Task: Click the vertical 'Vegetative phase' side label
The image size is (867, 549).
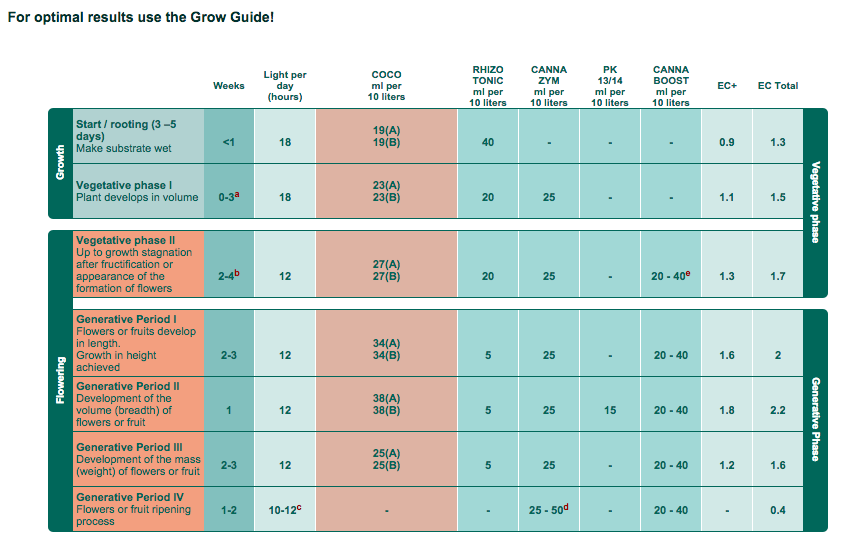Action: pyautogui.click(x=815, y=202)
